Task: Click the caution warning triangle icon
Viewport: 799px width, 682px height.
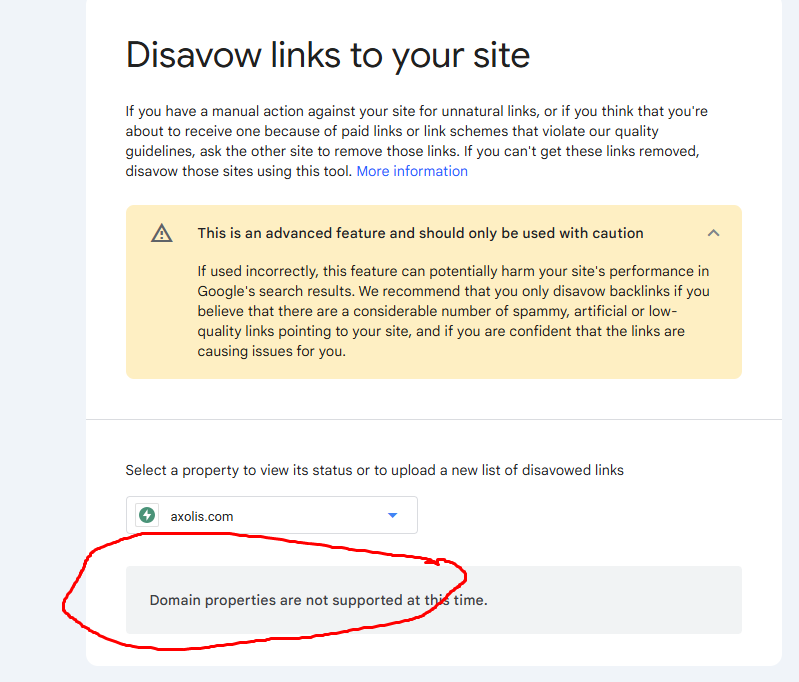Action: (x=162, y=233)
